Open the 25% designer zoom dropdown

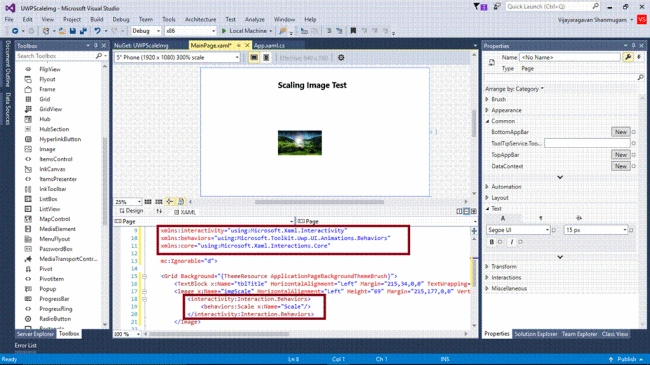(x=128, y=202)
